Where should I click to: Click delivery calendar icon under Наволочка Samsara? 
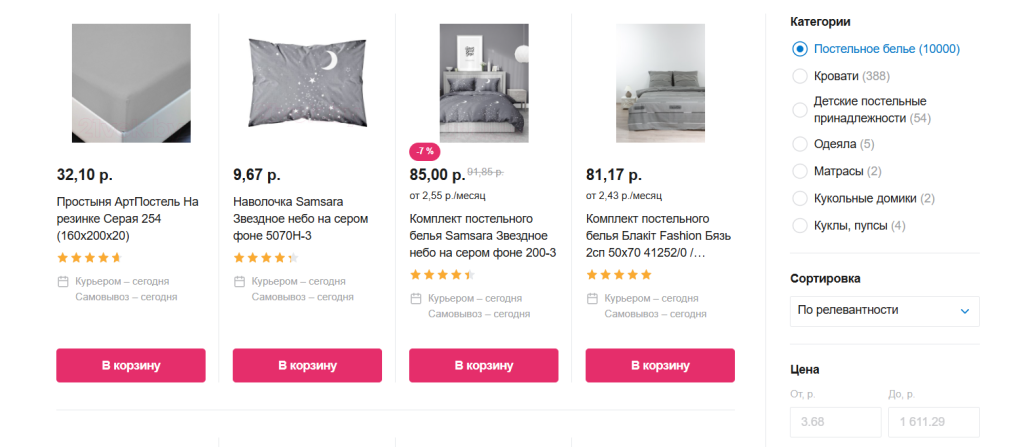point(239,281)
